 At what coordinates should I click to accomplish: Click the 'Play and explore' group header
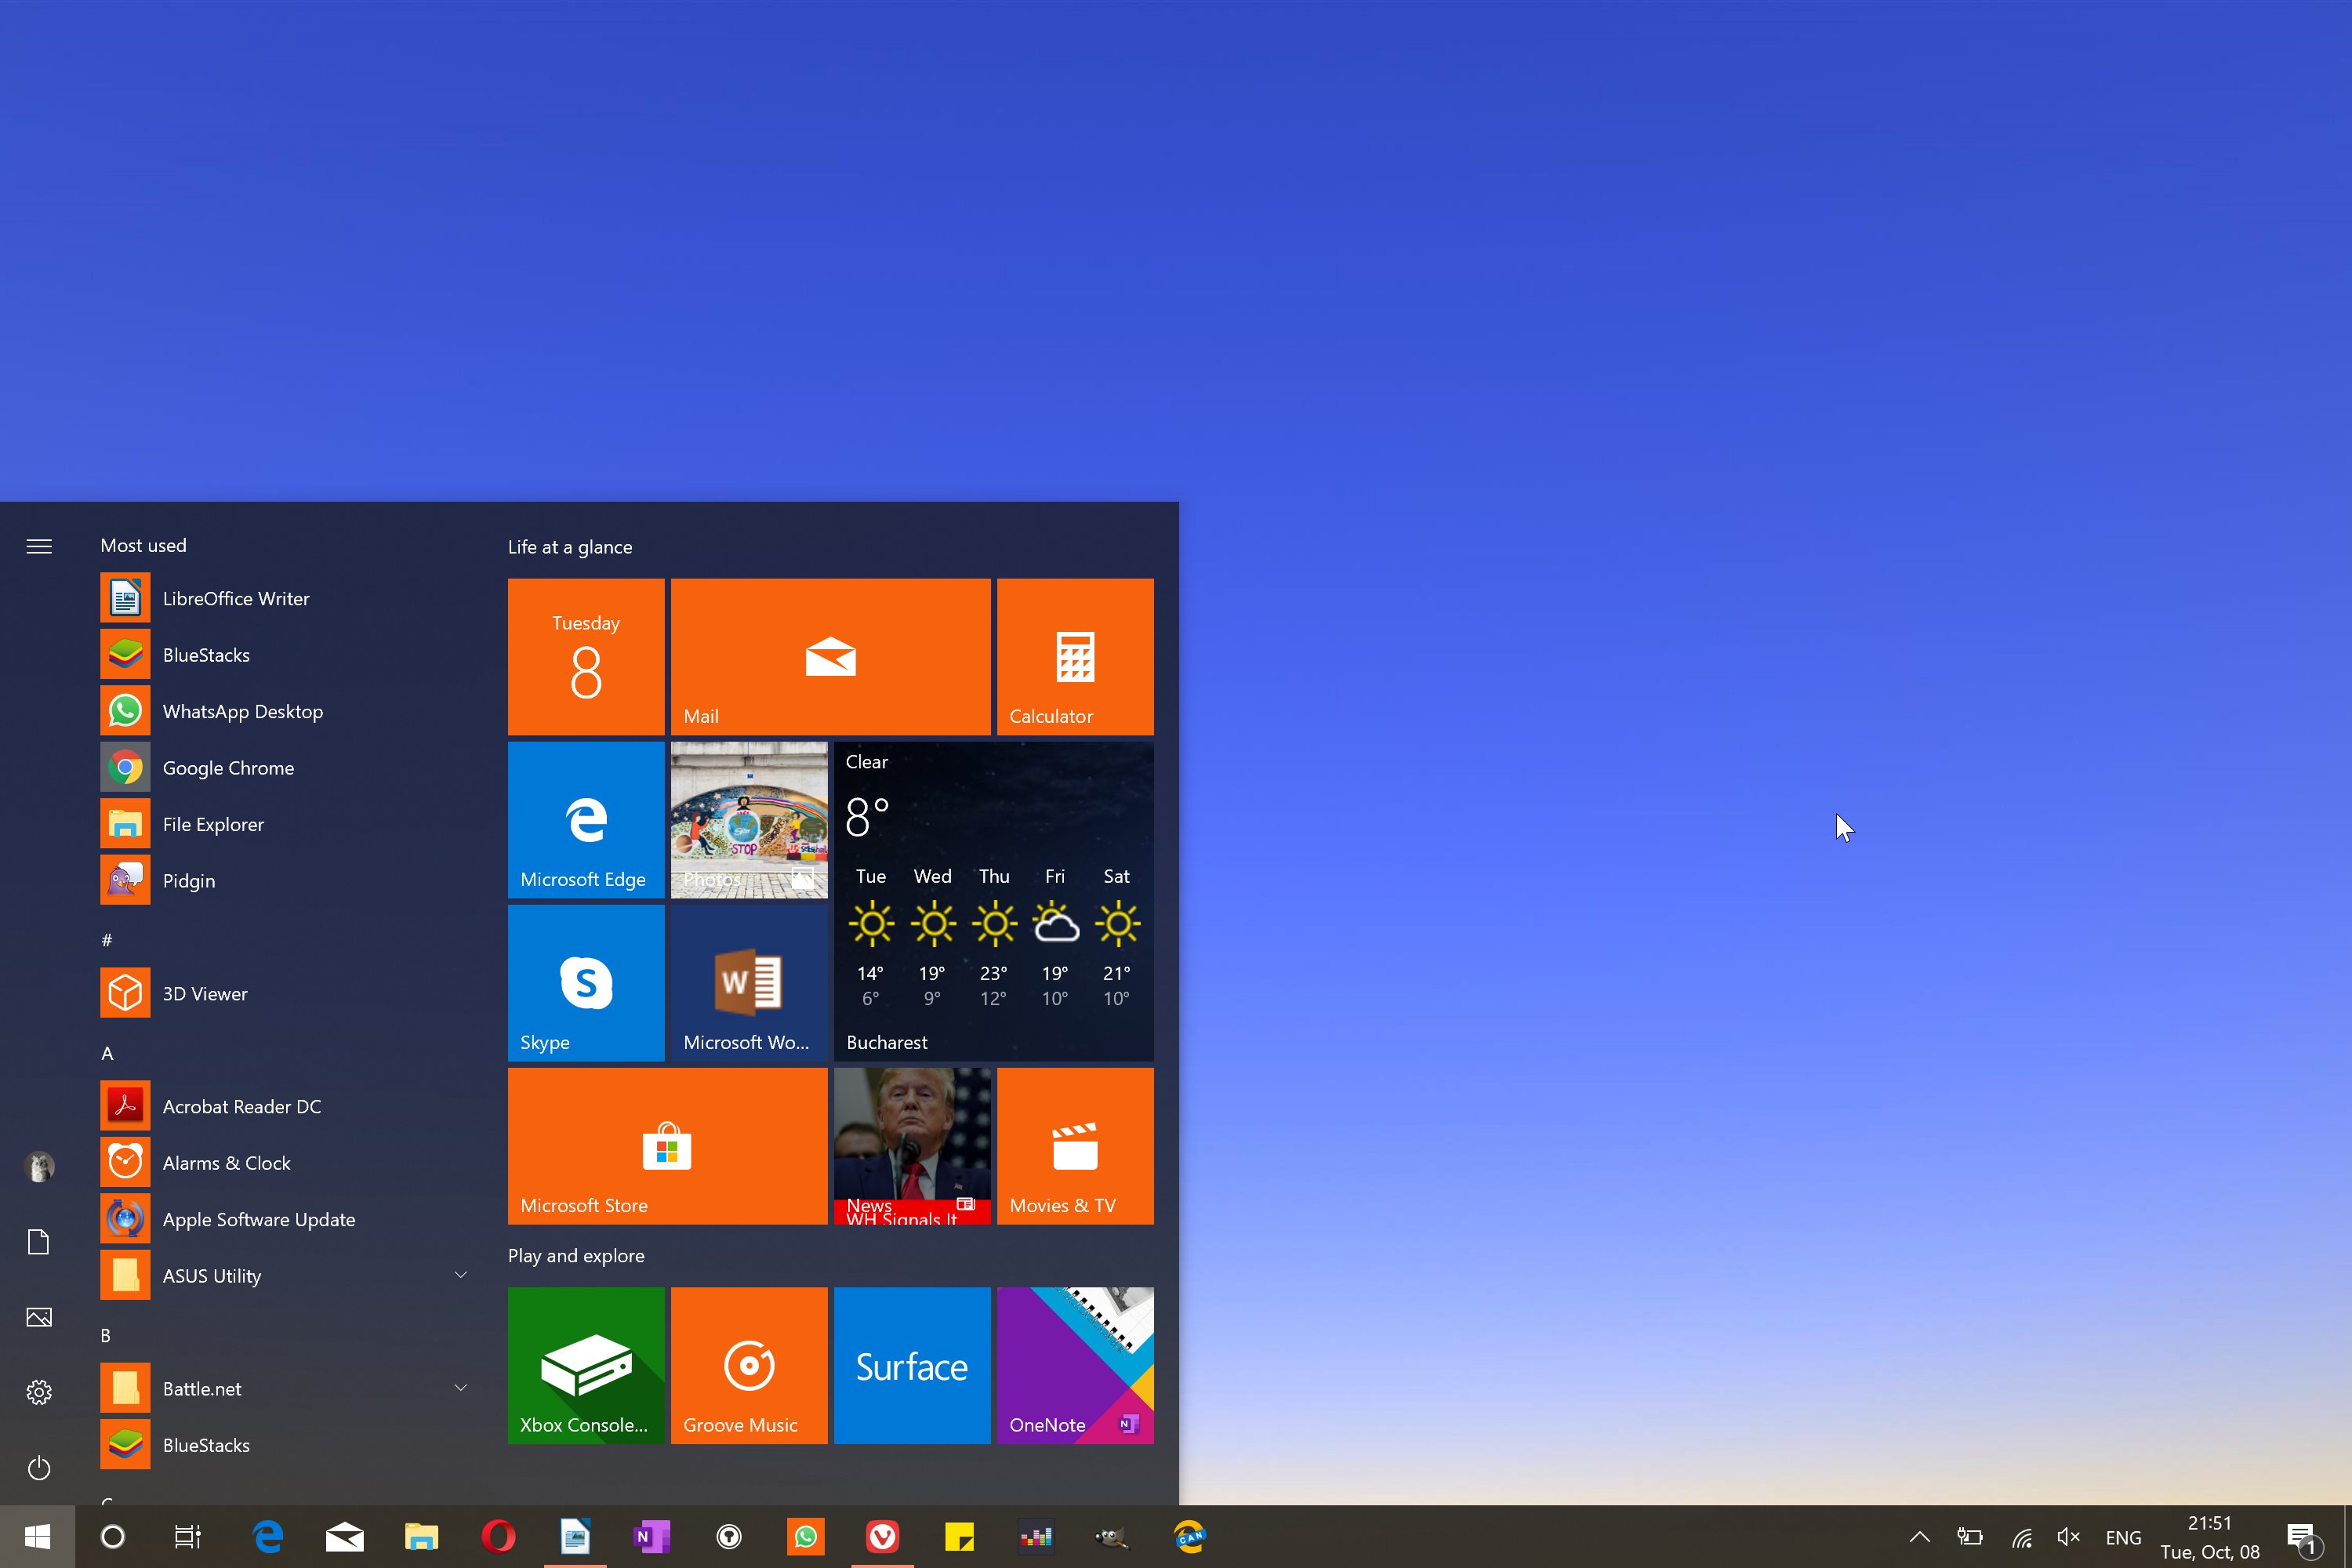(x=576, y=1256)
